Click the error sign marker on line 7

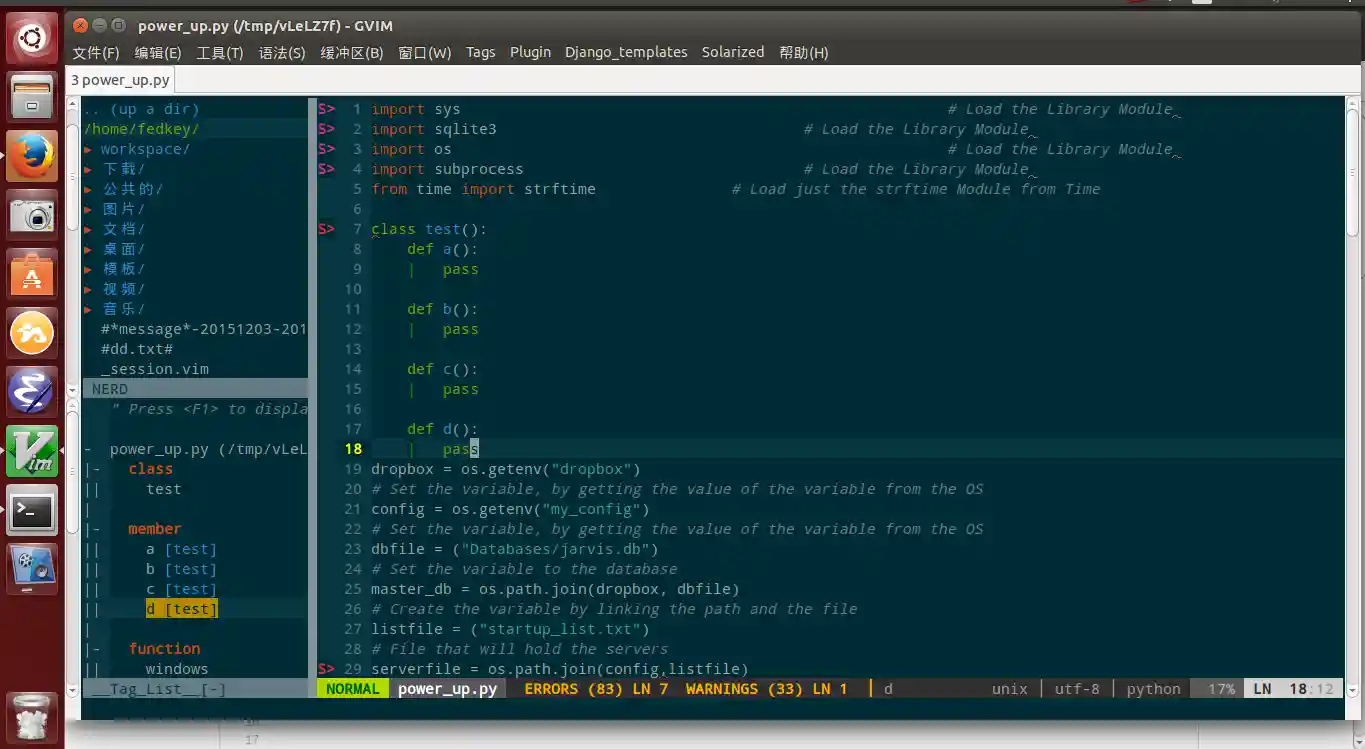tap(327, 229)
